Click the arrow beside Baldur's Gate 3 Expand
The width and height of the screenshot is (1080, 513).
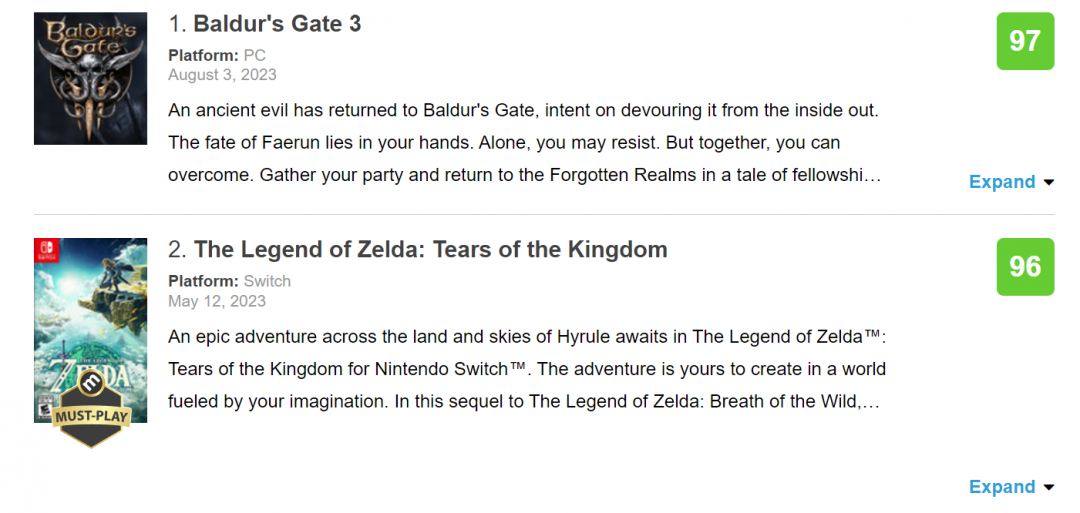[x=1048, y=183]
